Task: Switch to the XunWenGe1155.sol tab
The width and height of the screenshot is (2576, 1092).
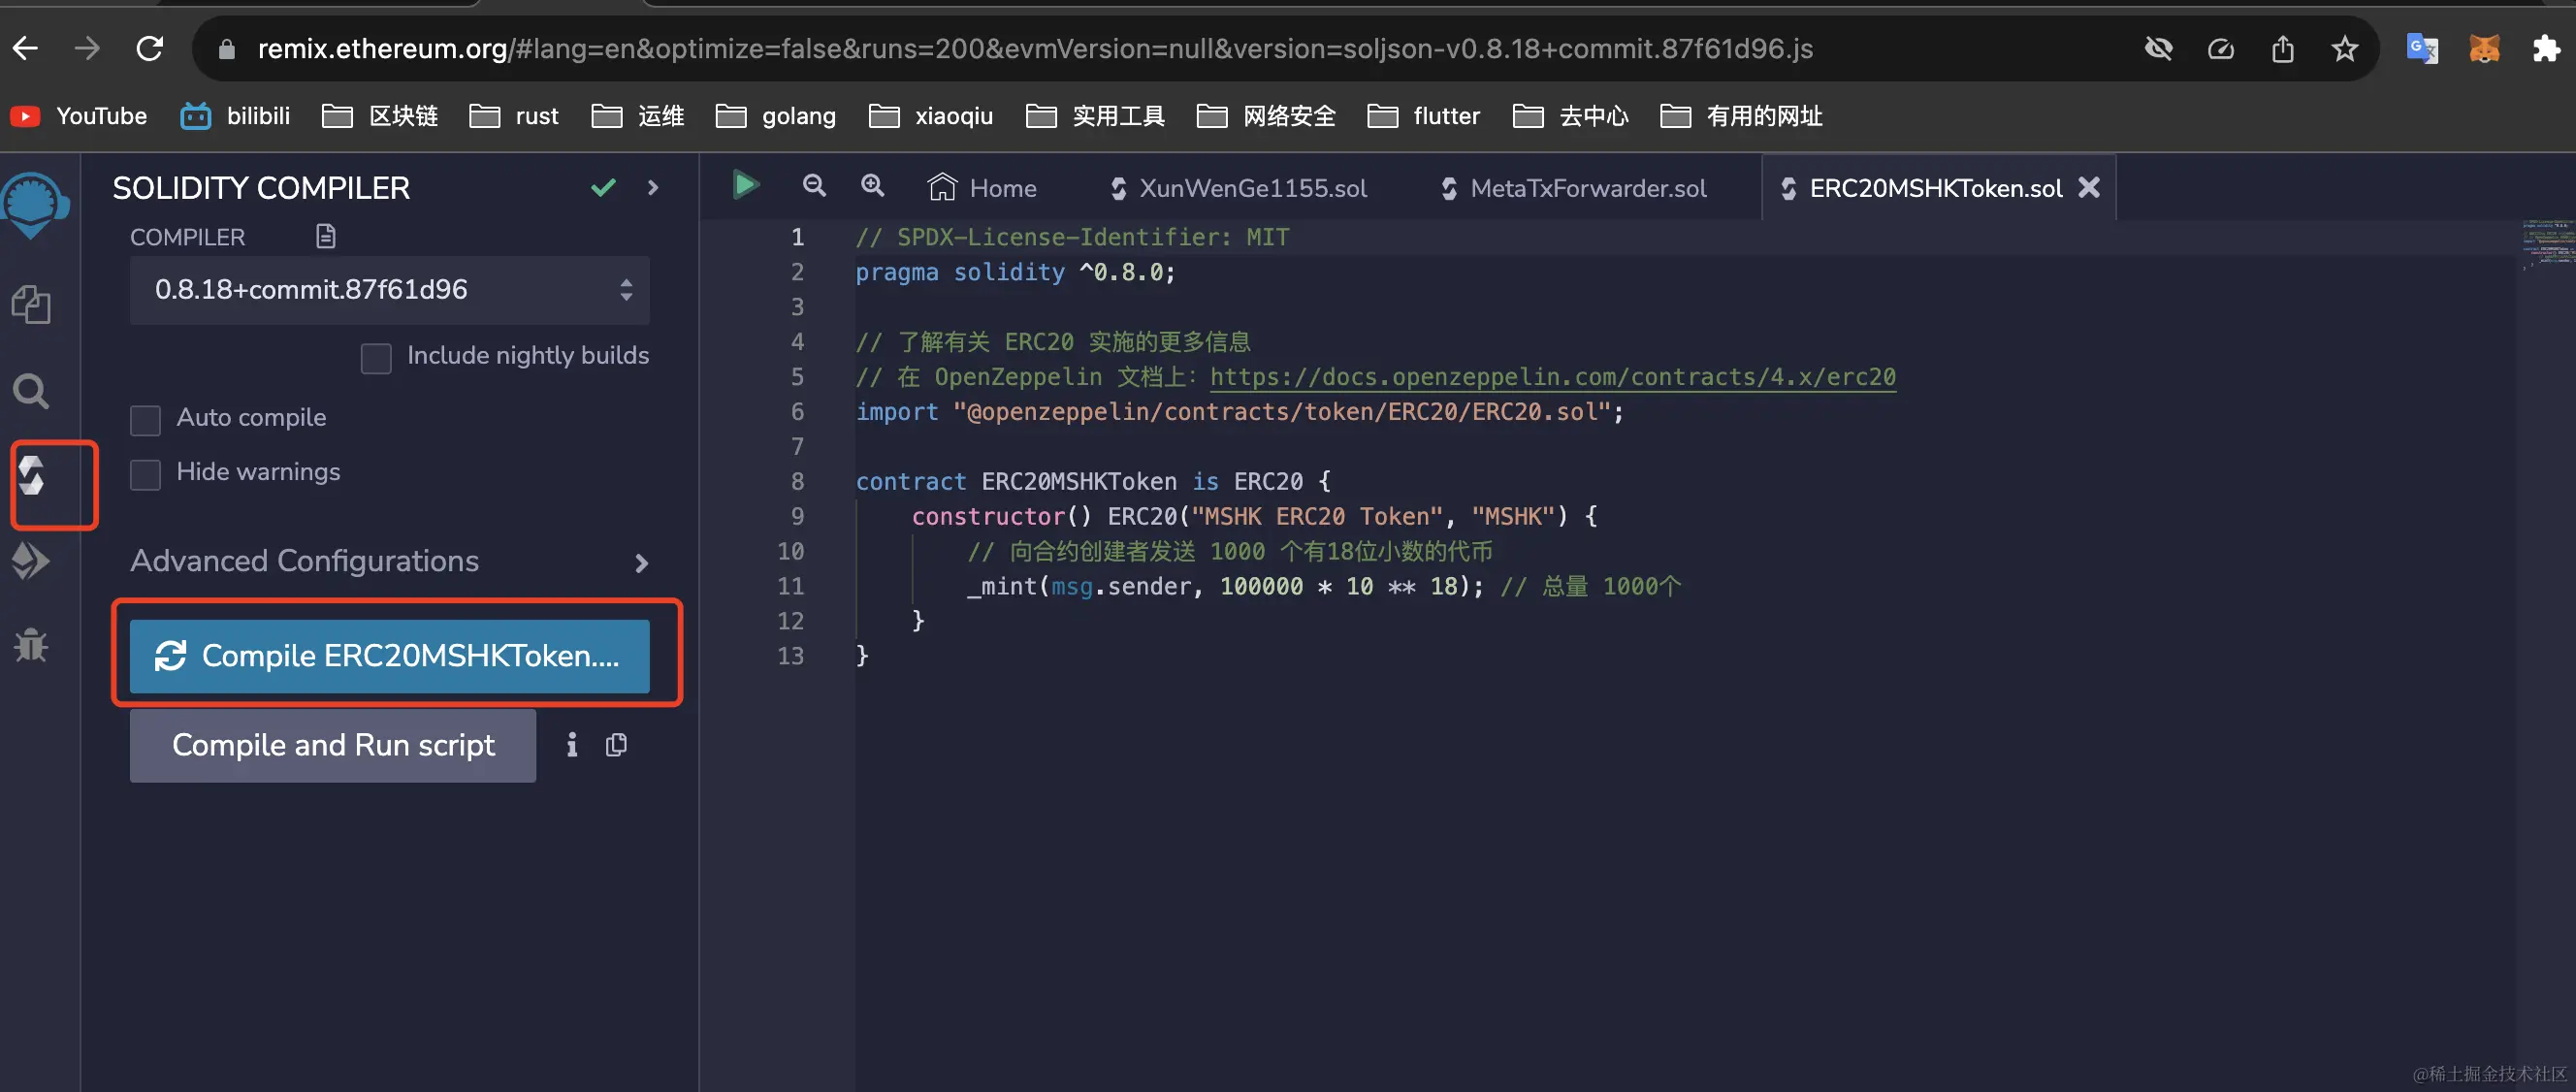Action: [x=1238, y=188]
